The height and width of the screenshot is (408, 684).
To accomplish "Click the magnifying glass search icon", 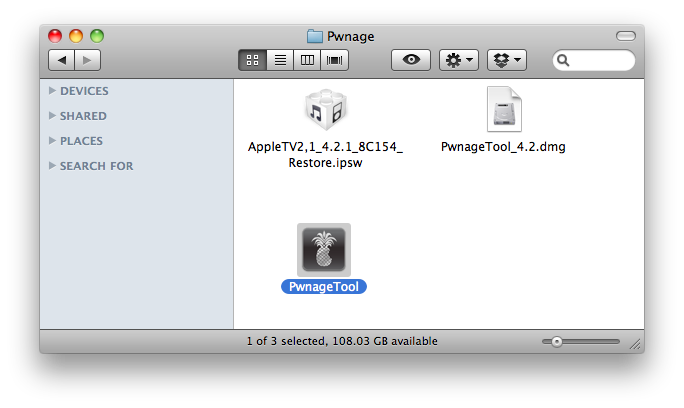I will [x=565, y=61].
